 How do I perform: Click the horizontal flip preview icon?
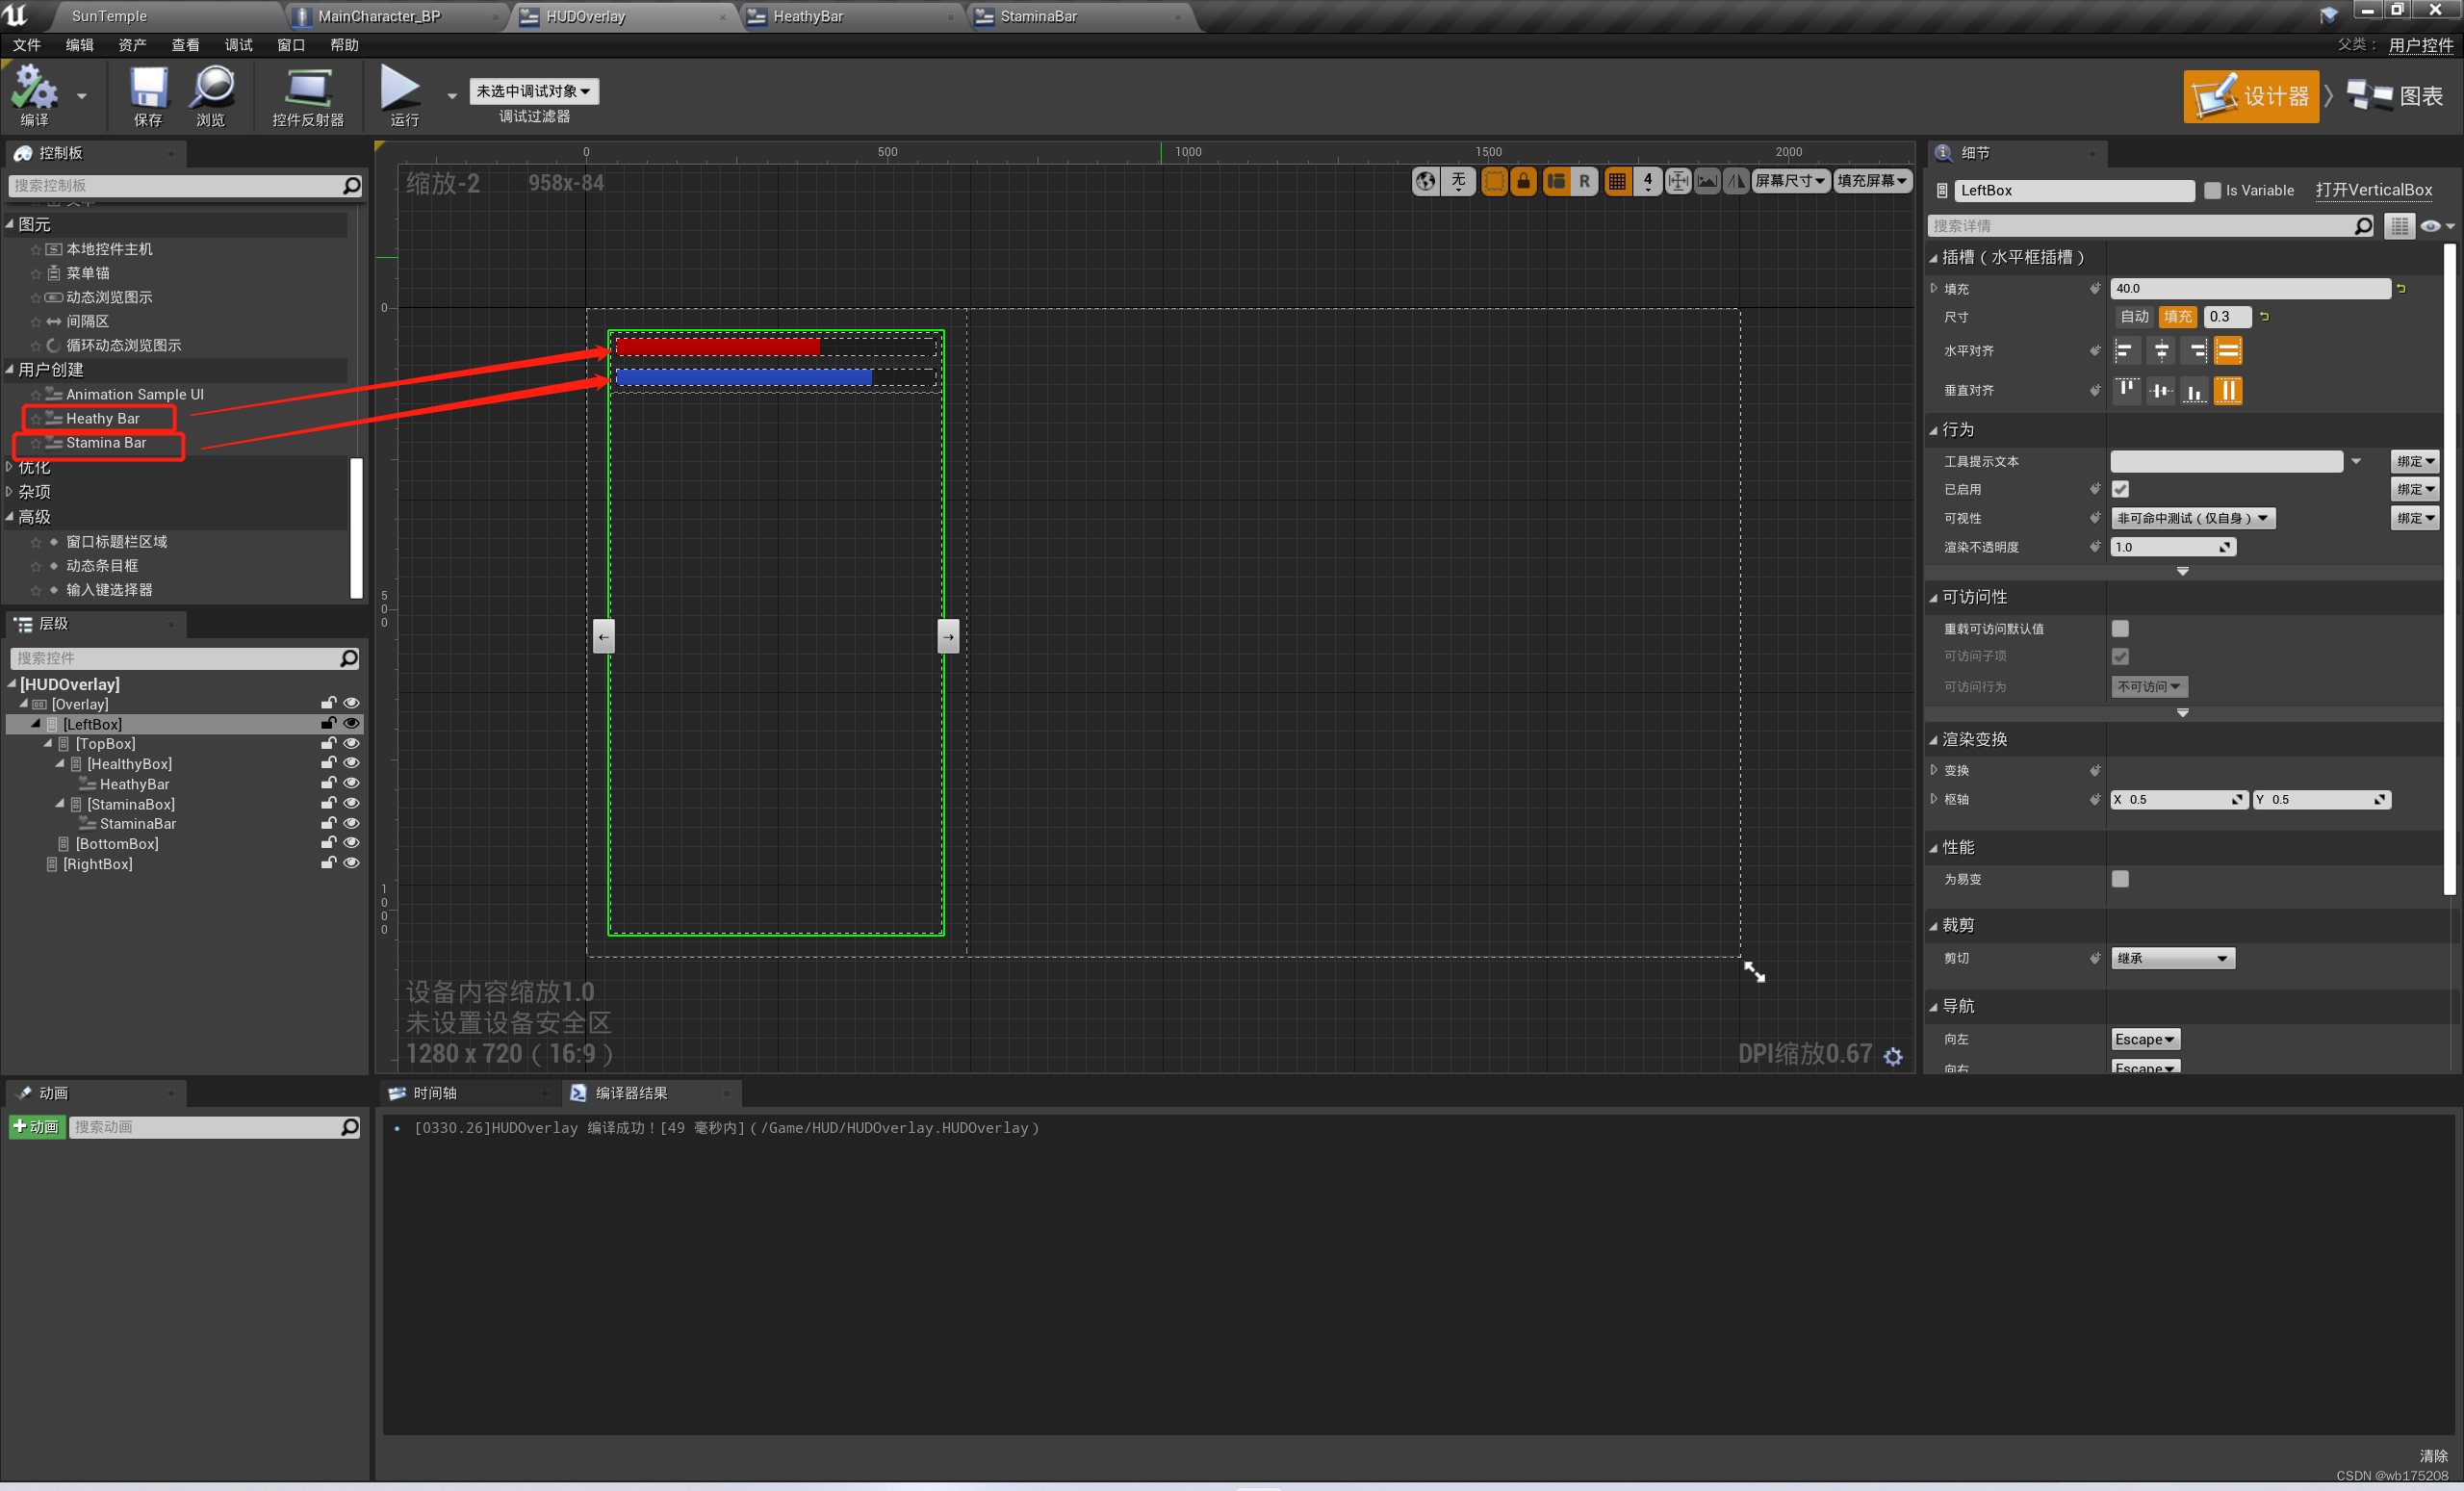(1736, 181)
